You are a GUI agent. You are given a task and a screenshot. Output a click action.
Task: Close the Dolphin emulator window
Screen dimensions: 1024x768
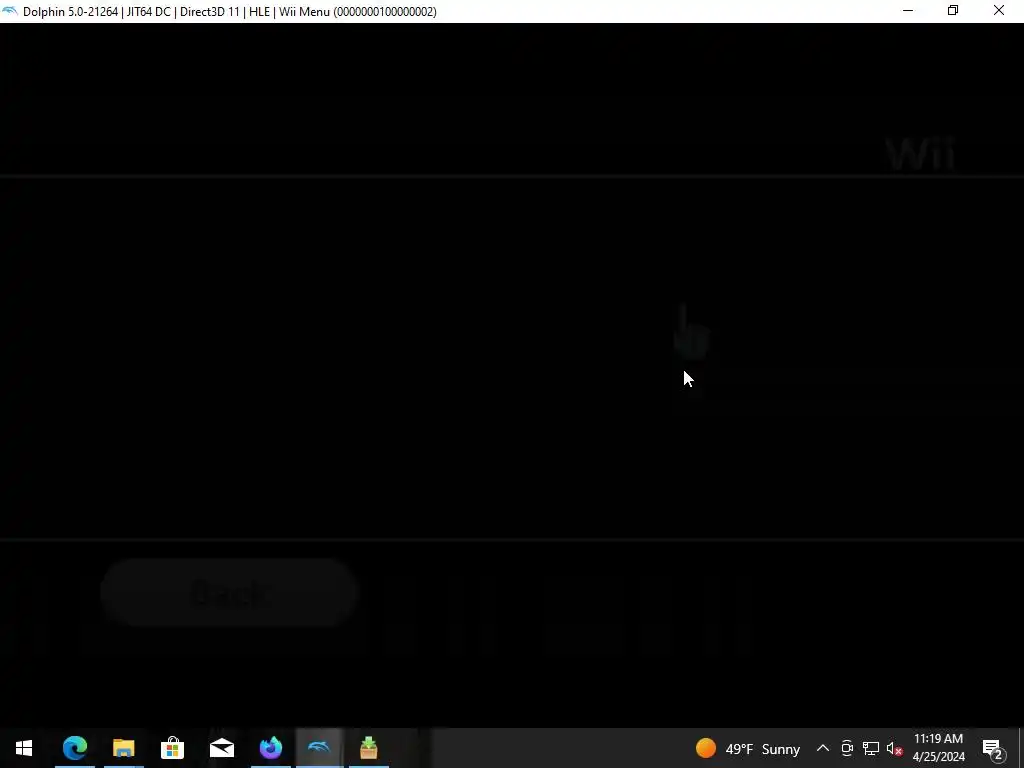tap(999, 11)
